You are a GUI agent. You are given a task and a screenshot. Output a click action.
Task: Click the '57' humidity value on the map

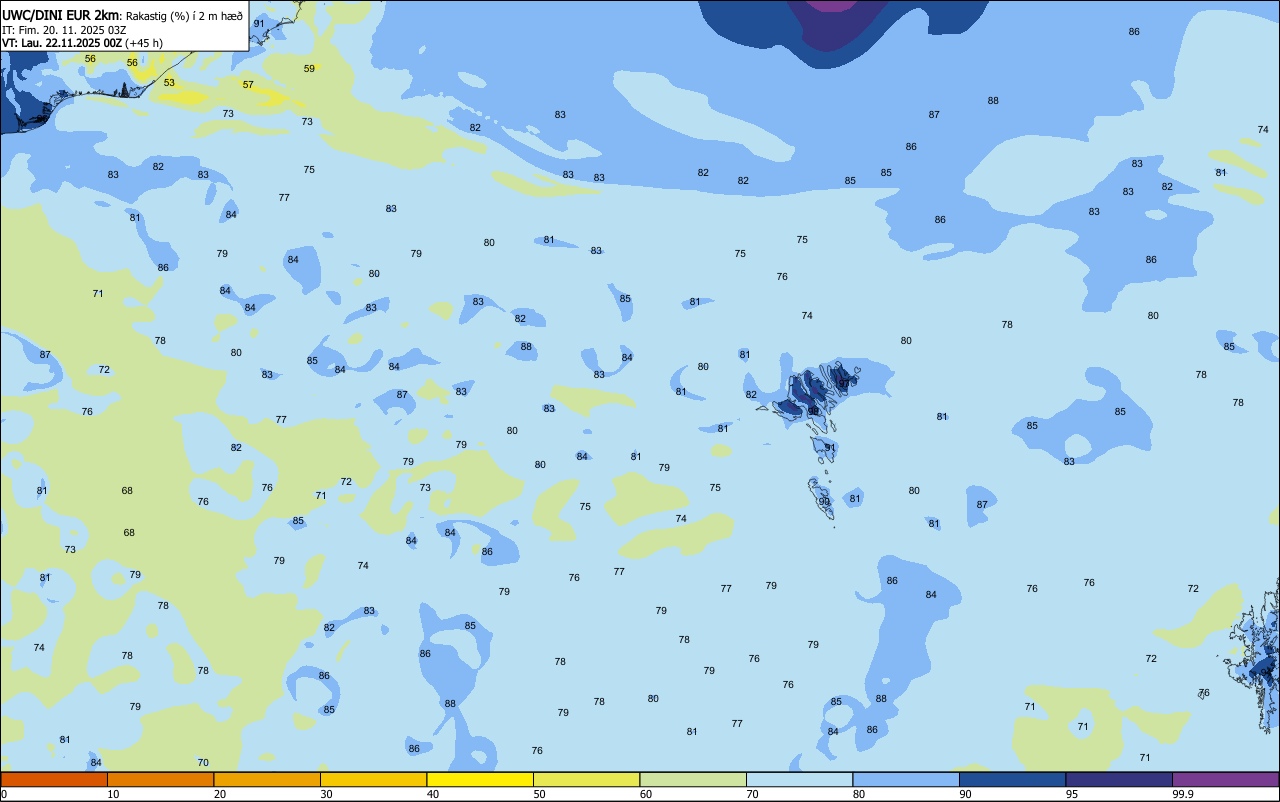coord(248,85)
